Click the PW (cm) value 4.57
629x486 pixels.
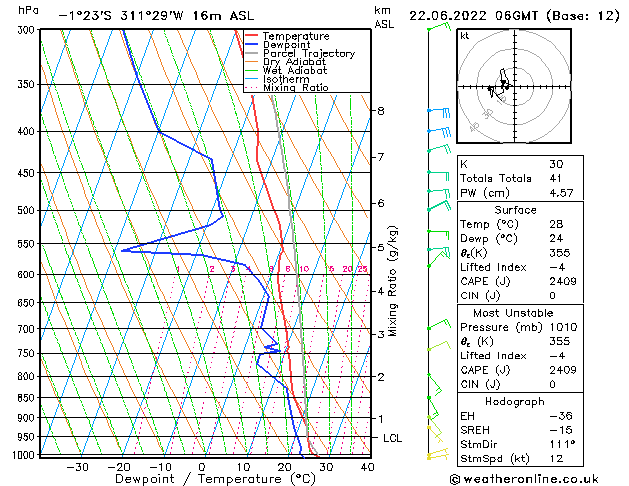click(x=561, y=193)
